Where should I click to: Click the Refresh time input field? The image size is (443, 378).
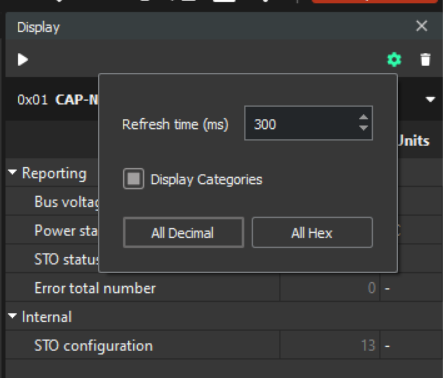pyautogui.click(x=308, y=123)
